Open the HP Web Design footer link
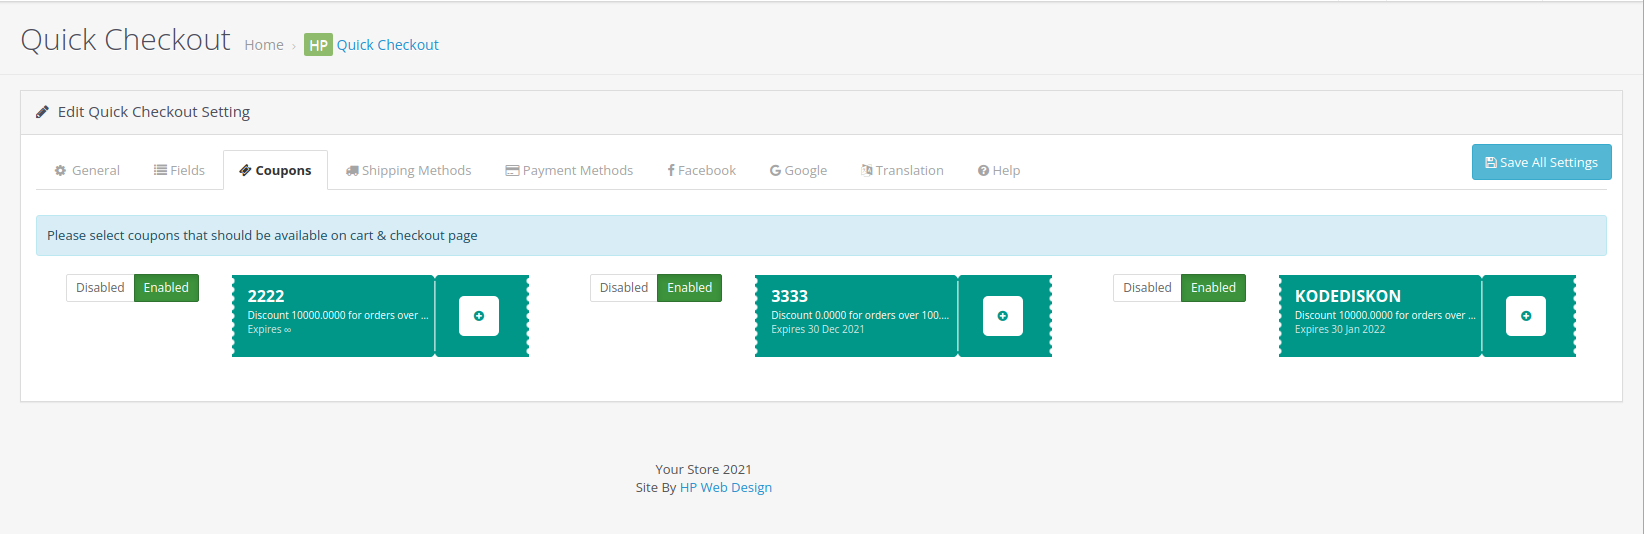 (x=725, y=488)
